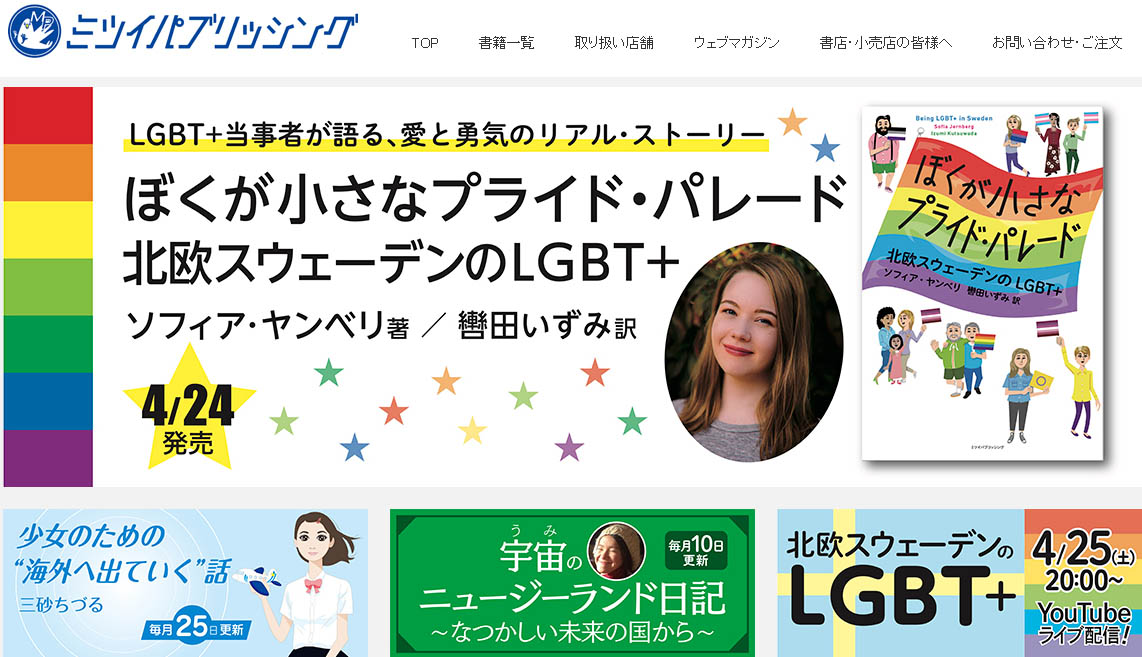Open 書店・小売店の皆様へ page
The width and height of the screenshot is (1142, 657).
pyautogui.click(x=886, y=43)
